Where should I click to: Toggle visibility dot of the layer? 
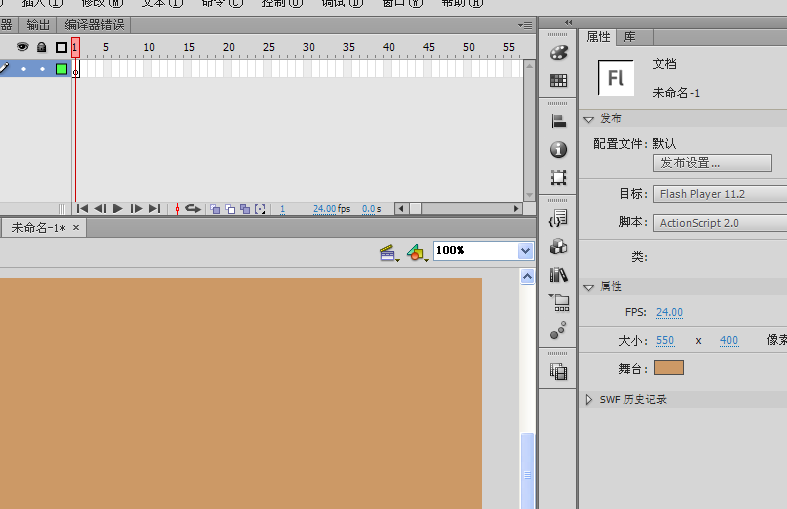point(23,69)
